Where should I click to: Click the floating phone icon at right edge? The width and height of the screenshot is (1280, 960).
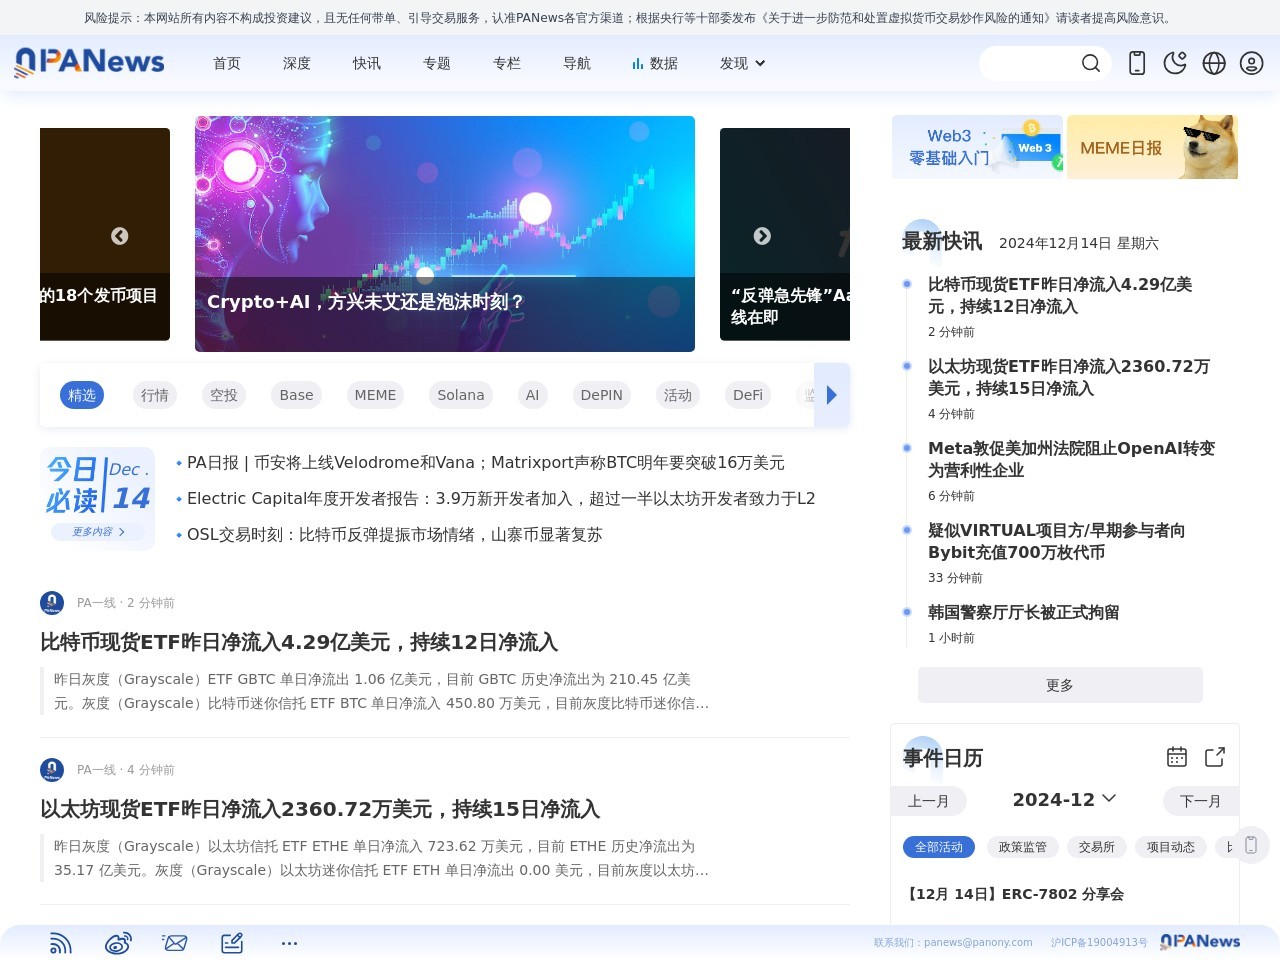pyautogui.click(x=1250, y=845)
